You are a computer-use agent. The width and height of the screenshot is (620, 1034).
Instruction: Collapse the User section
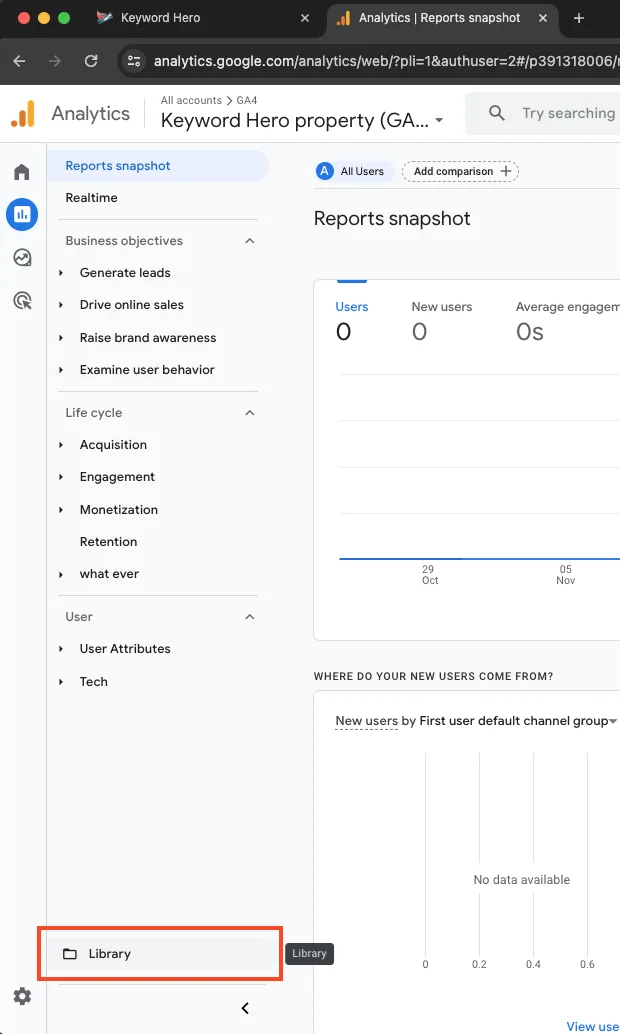click(x=249, y=617)
